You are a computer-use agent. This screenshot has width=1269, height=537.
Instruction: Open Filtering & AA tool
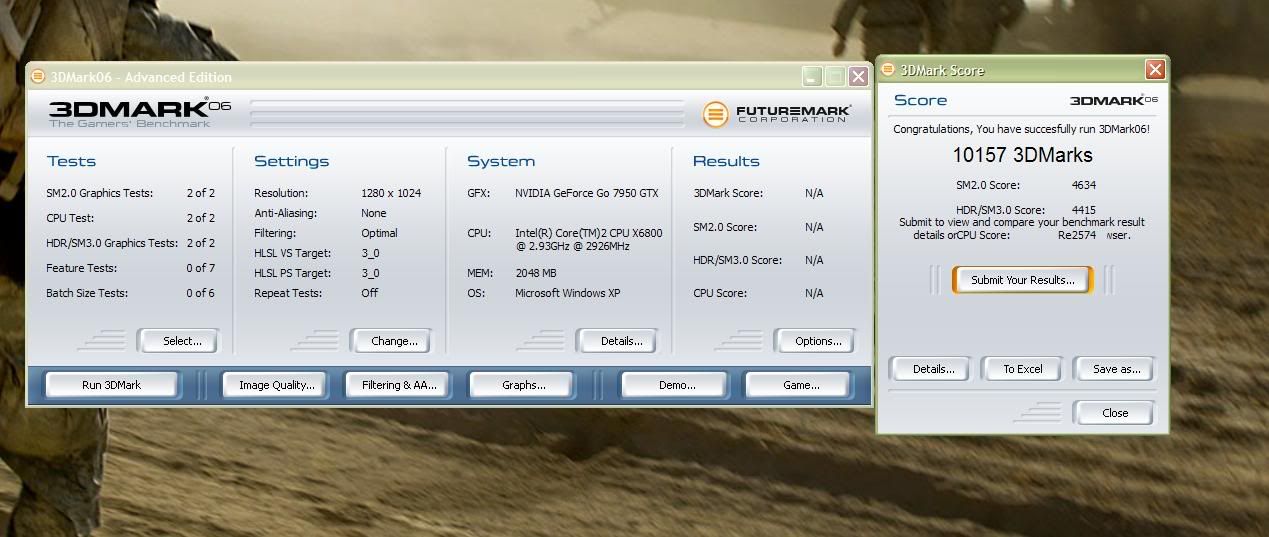point(399,385)
